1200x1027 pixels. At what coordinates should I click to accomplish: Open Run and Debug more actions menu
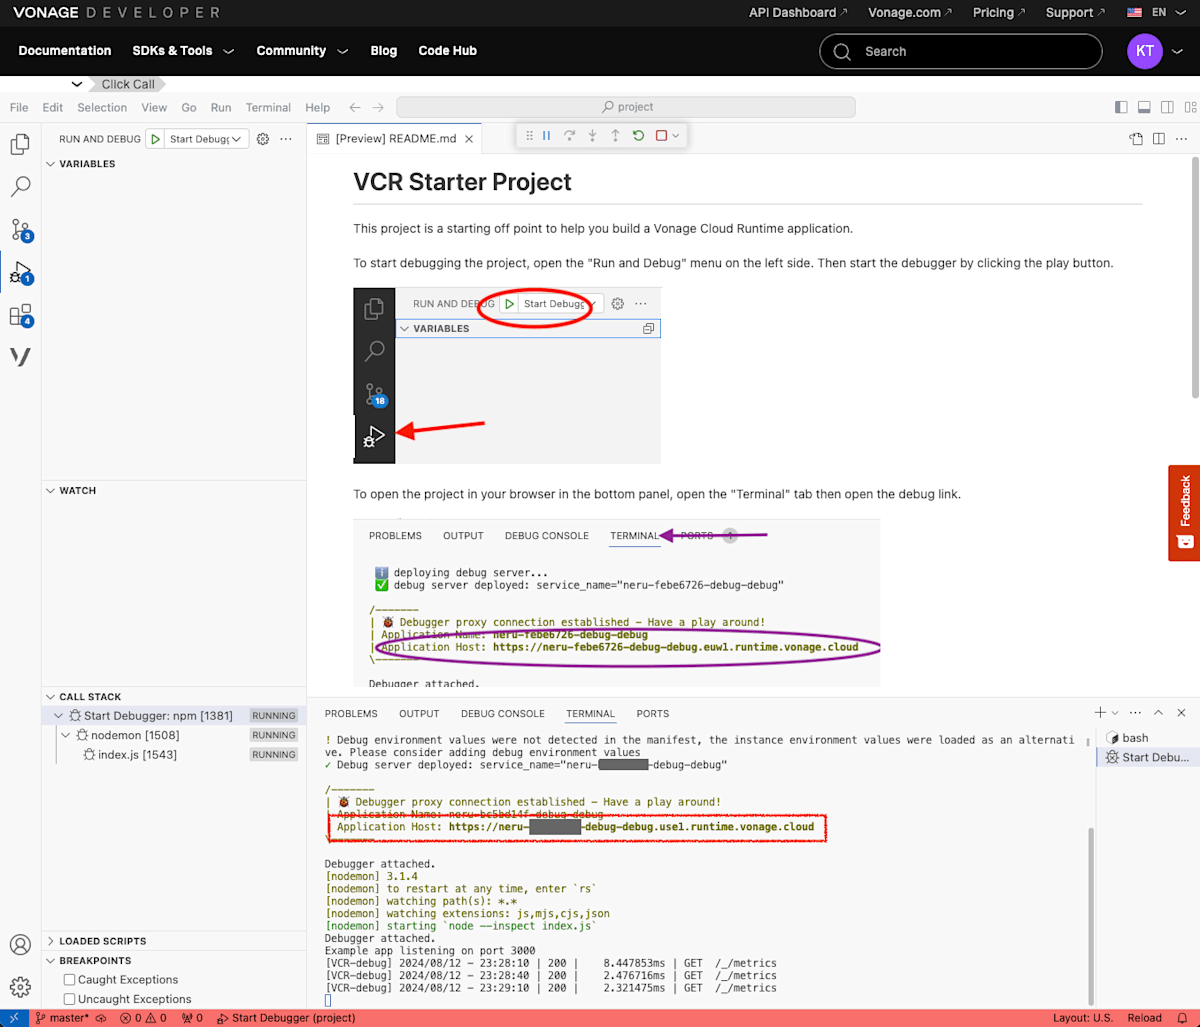pyautogui.click(x=286, y=139)
